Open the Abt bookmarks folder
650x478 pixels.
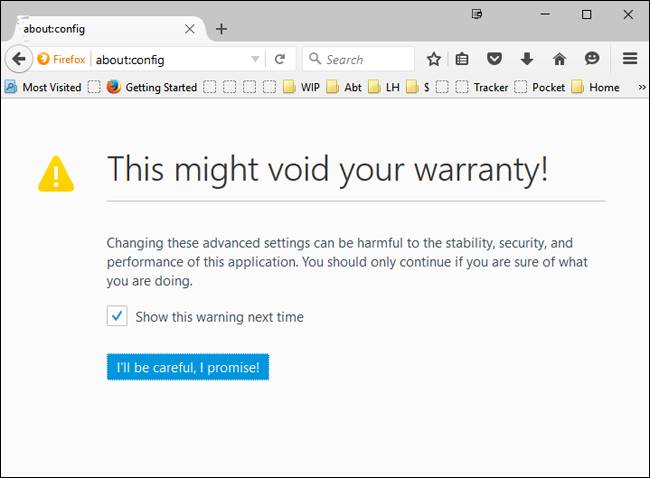click(x=344, y=87)
